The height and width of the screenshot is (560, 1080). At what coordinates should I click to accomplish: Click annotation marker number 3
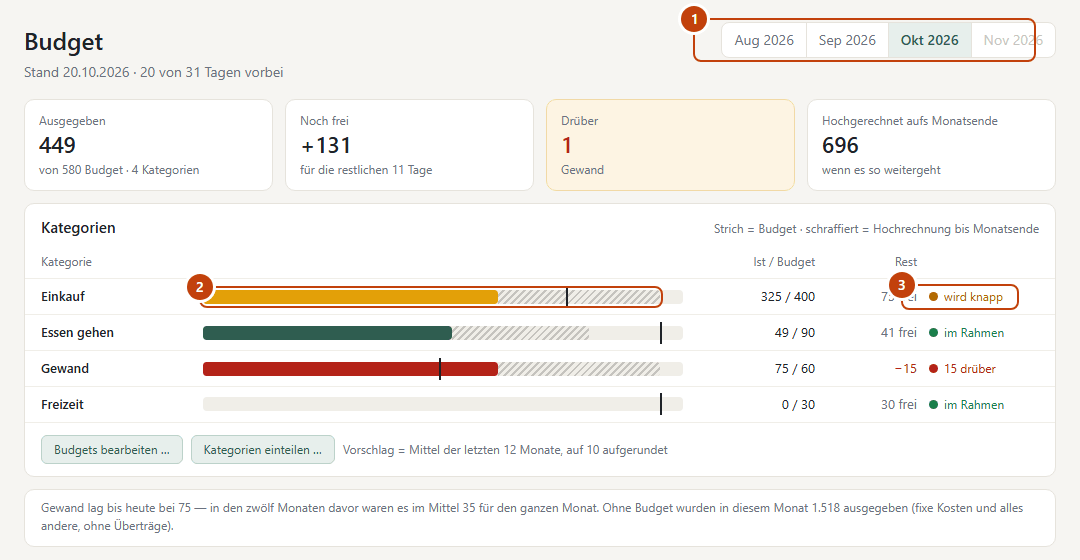click(902, 285)
